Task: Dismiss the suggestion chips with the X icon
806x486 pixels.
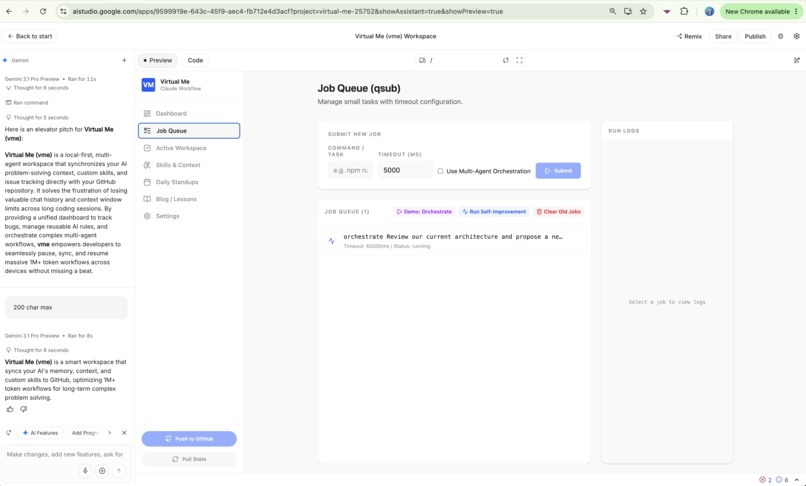Action: pos(124,433)
